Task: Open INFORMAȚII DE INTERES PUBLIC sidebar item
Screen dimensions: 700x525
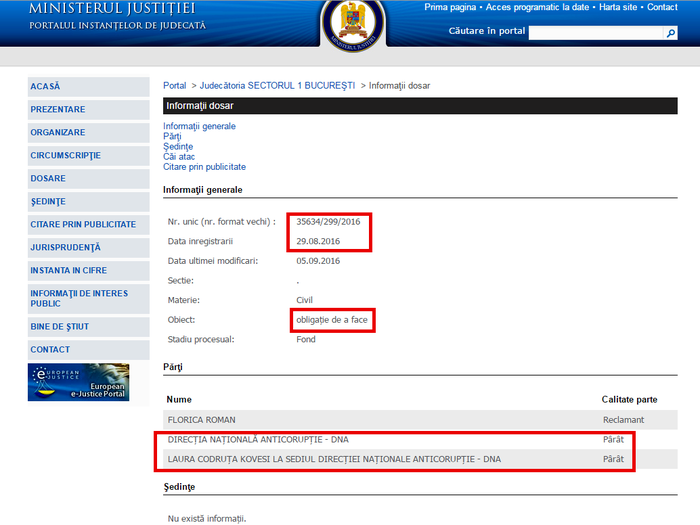Action: [x=88, y=299]
